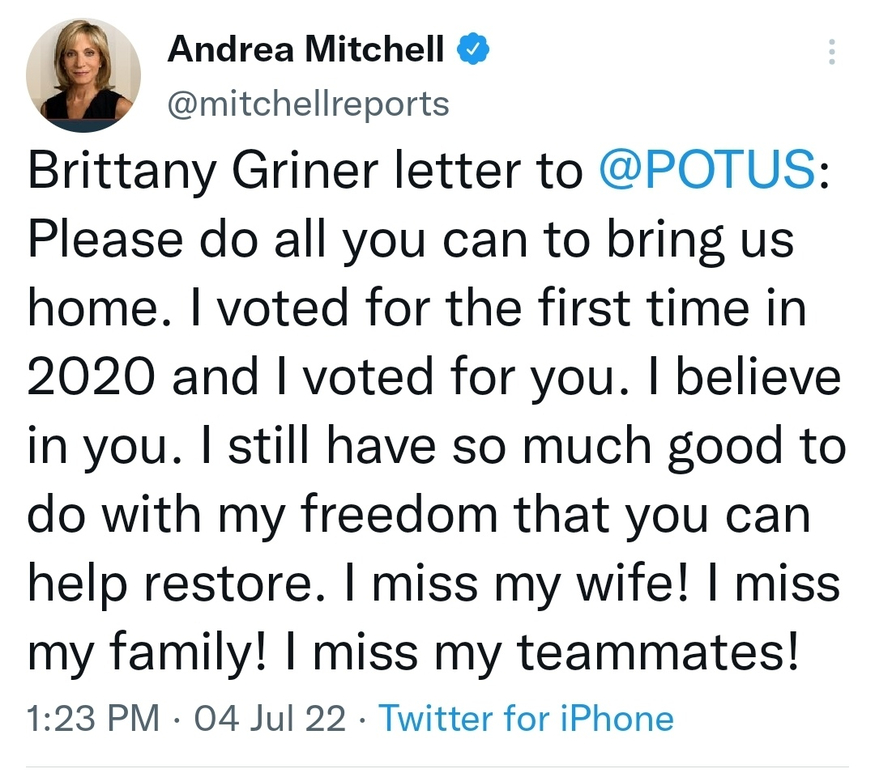Click the 1:23 PM timestamp
Viewport: 875px width, 773px height.
(x=88, y=718)
